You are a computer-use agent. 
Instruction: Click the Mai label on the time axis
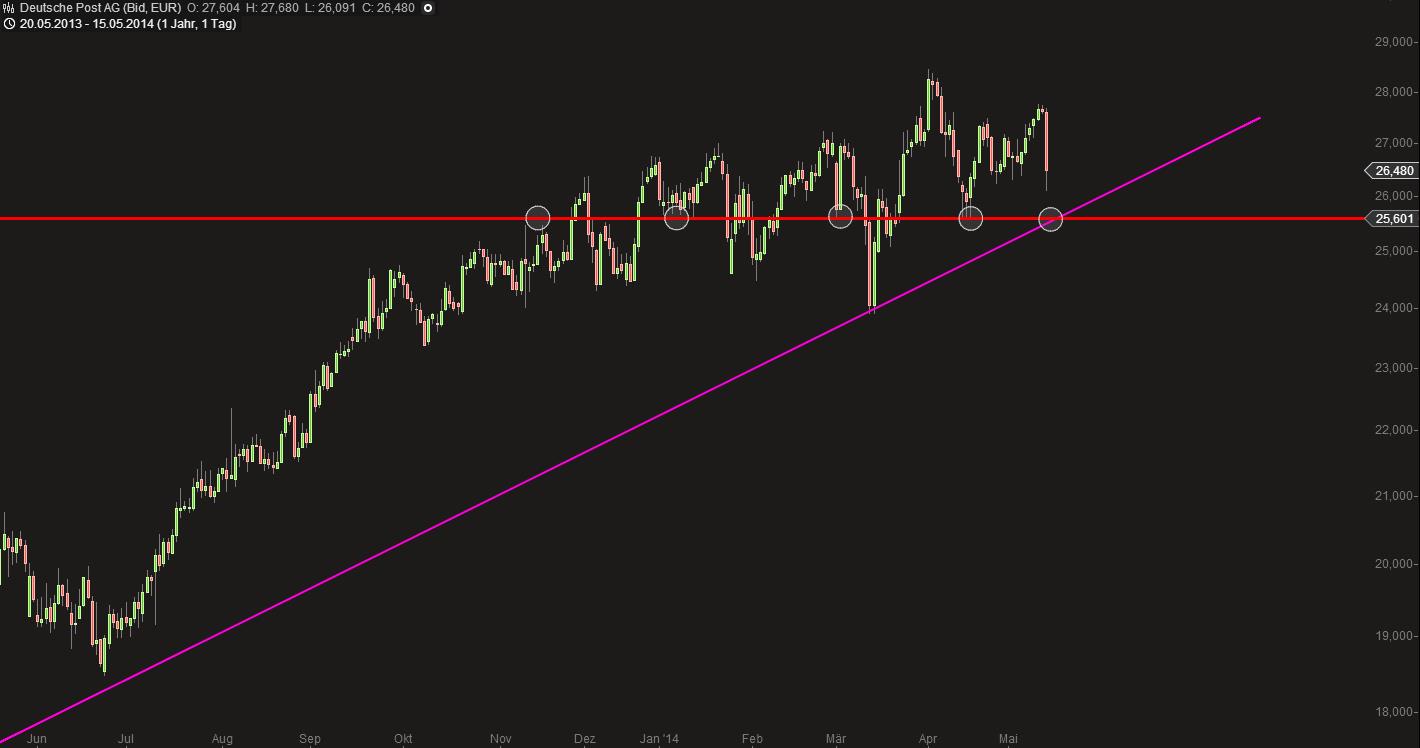[1008, 739]
